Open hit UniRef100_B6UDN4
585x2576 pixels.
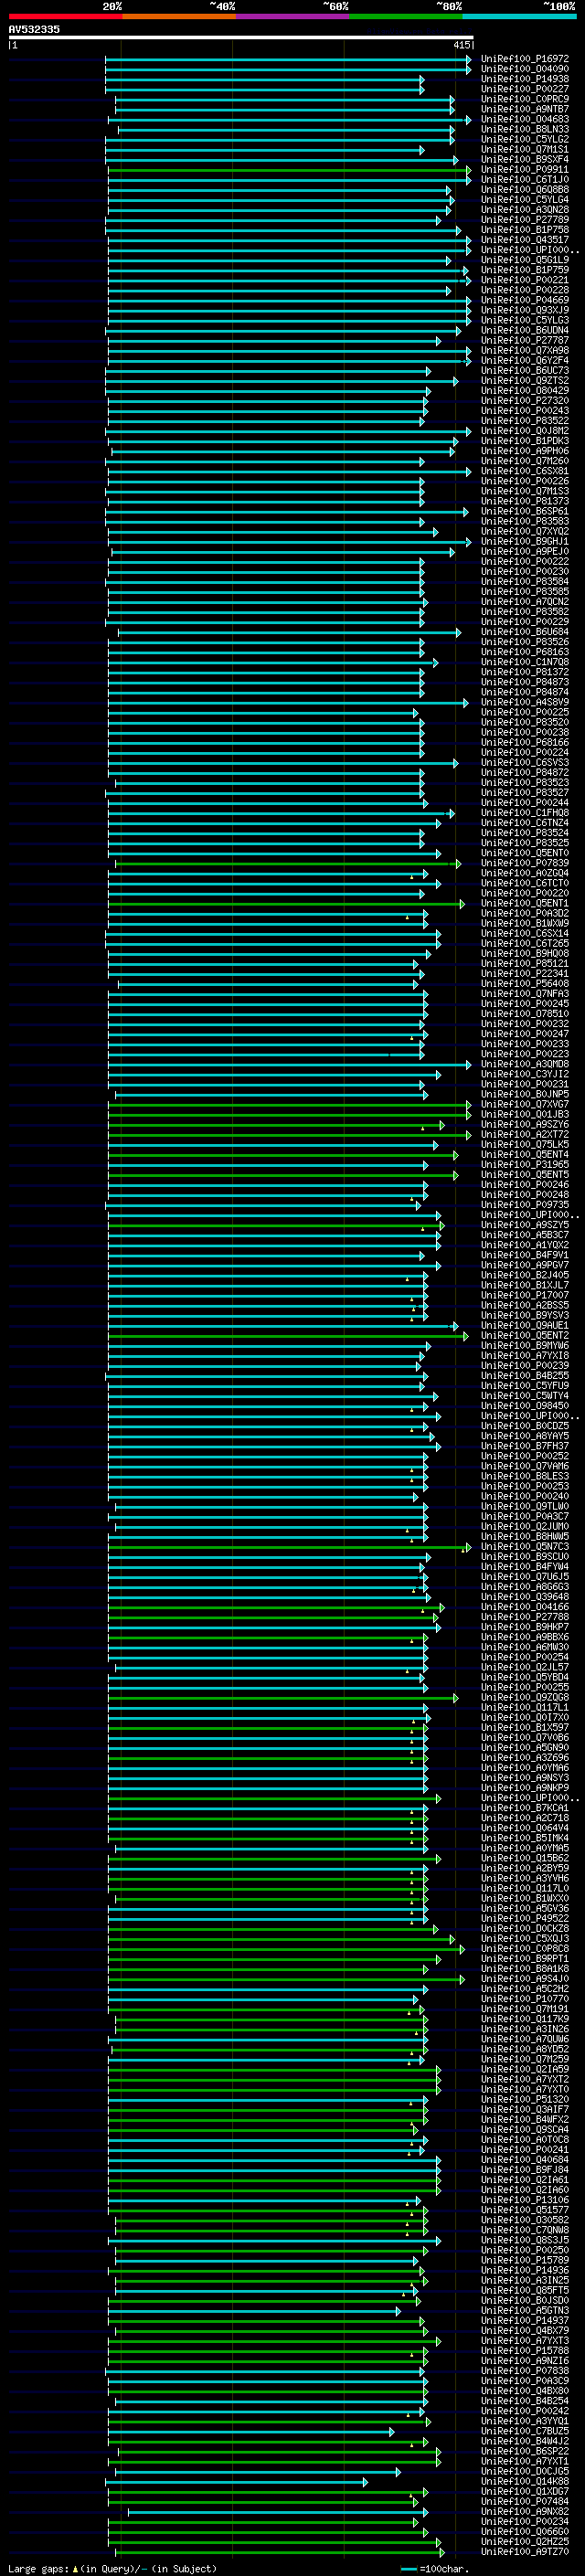(x=525, y=330)
